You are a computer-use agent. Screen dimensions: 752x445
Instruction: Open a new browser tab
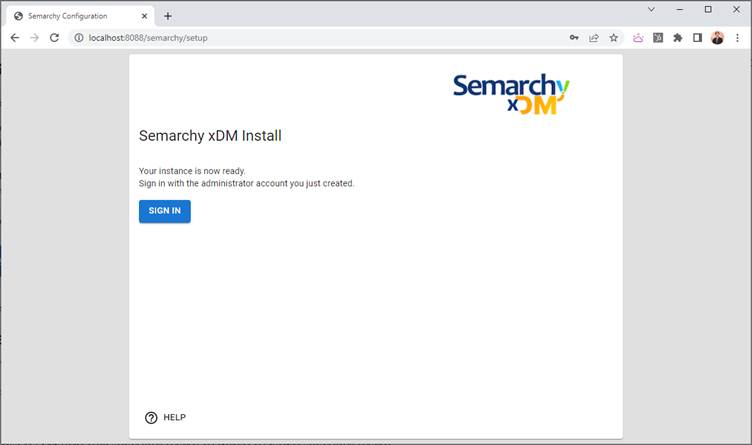tap(168, 16)
